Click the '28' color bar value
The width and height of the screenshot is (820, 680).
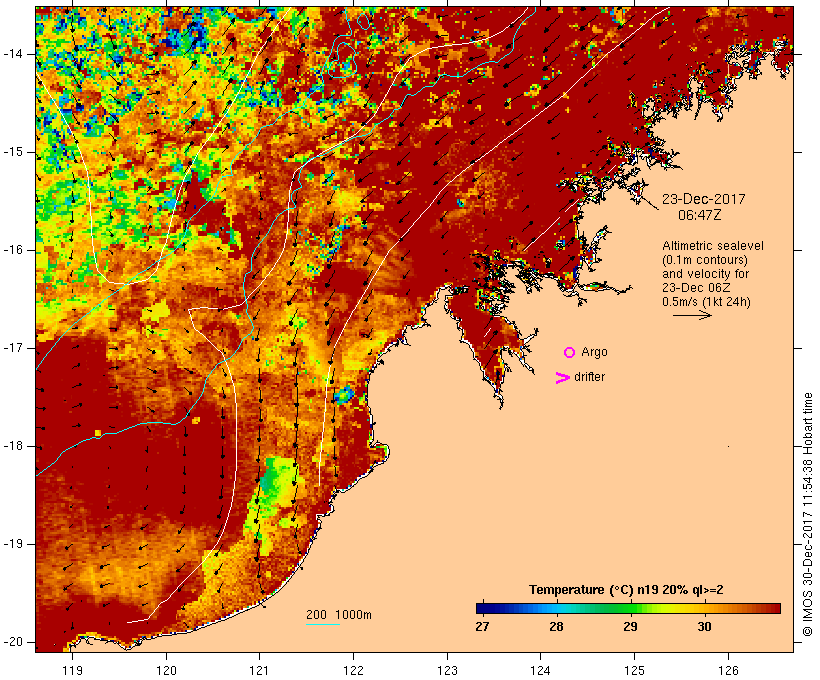click(556, 627)
